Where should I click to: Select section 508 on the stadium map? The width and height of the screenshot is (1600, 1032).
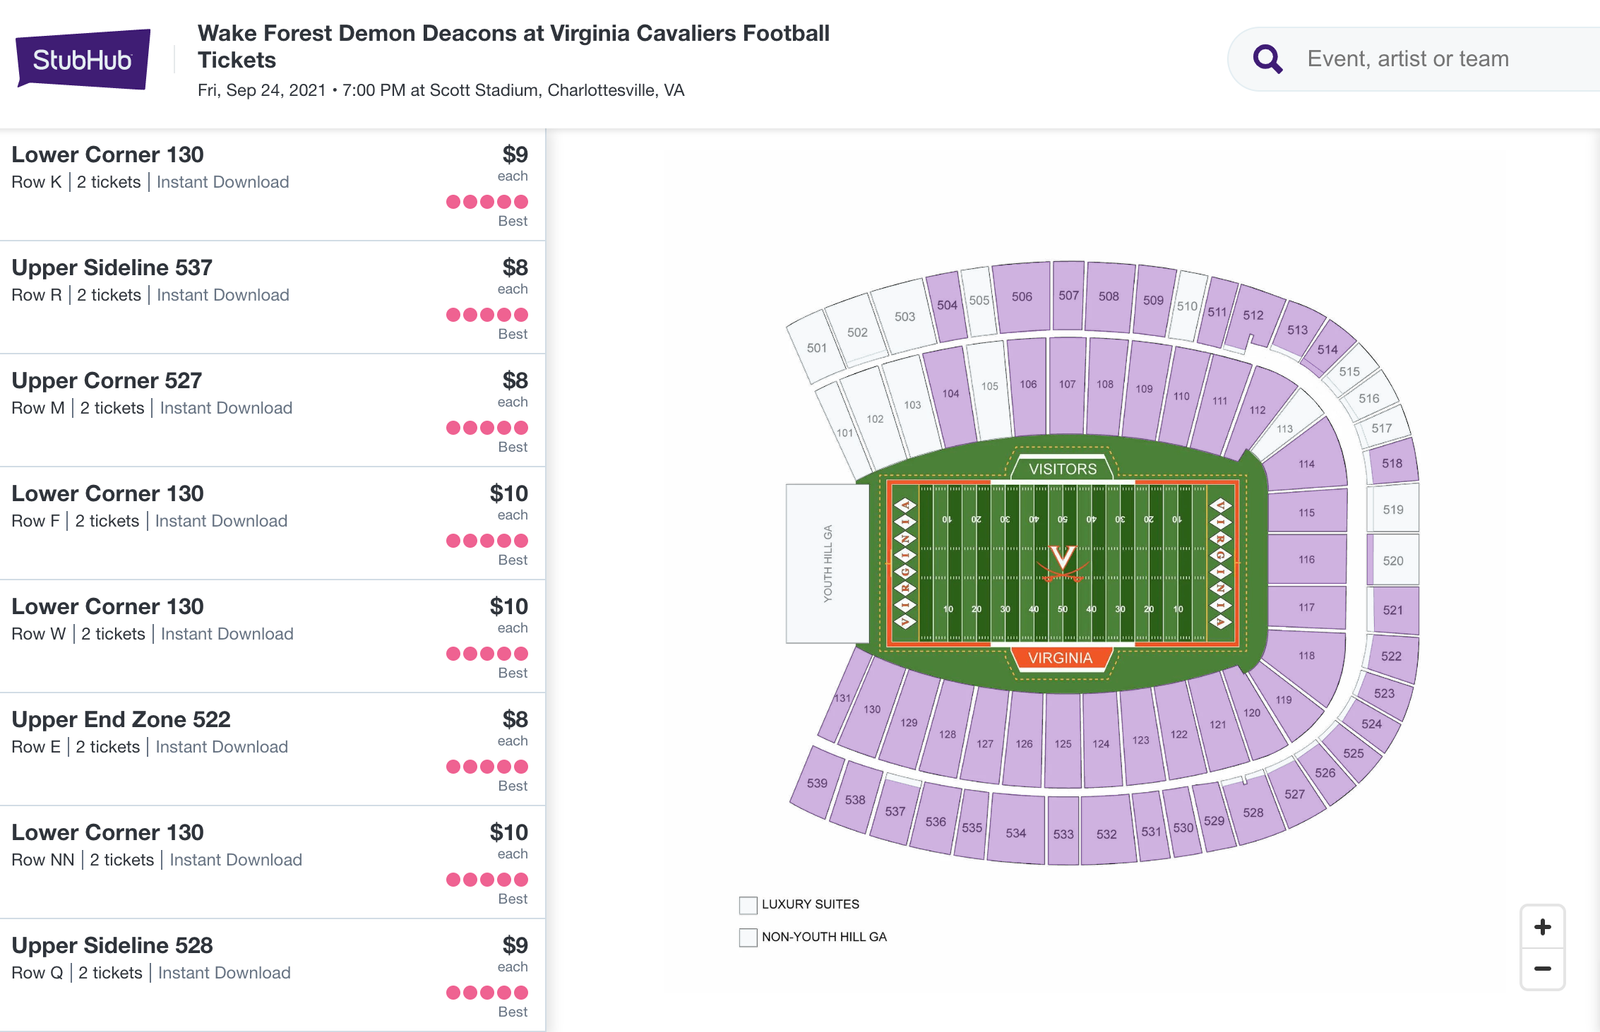point(1109,296)
